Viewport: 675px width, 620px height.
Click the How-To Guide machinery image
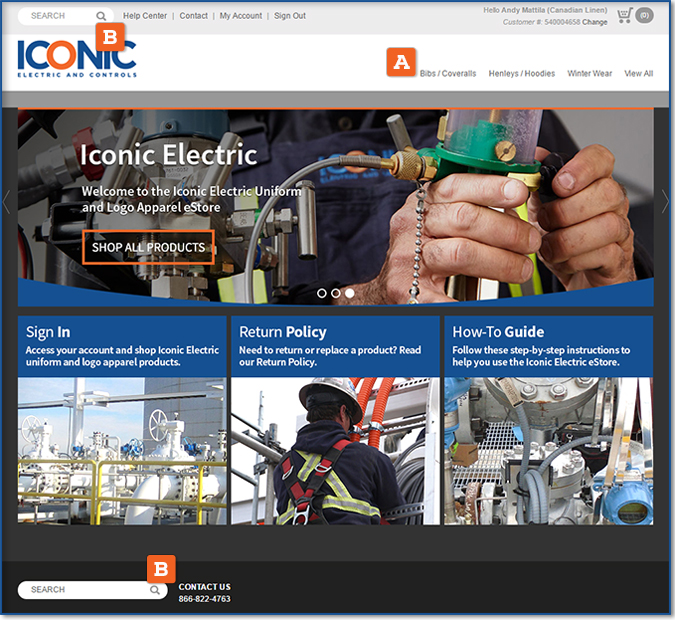coord(548,451)
